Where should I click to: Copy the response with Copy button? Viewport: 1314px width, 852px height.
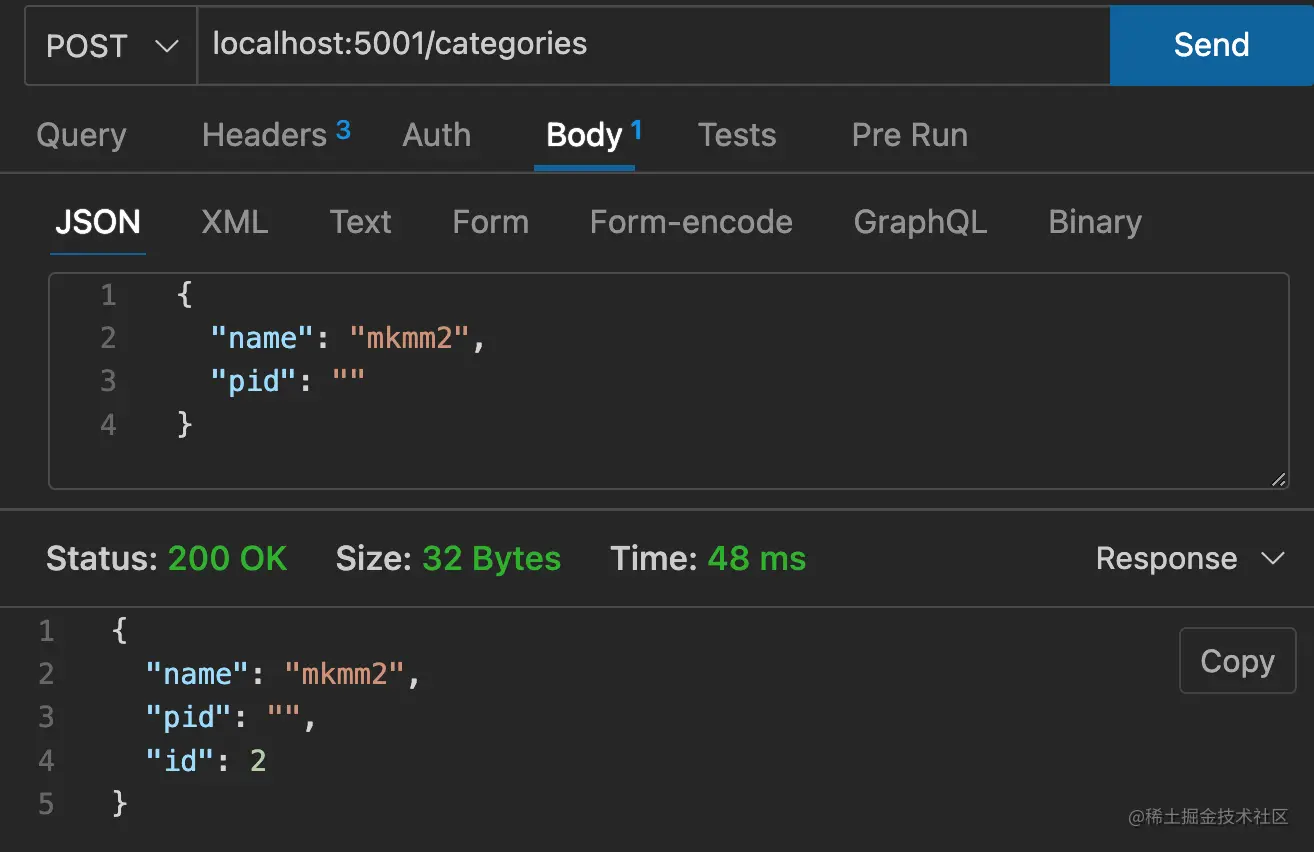coord(1237,661)
